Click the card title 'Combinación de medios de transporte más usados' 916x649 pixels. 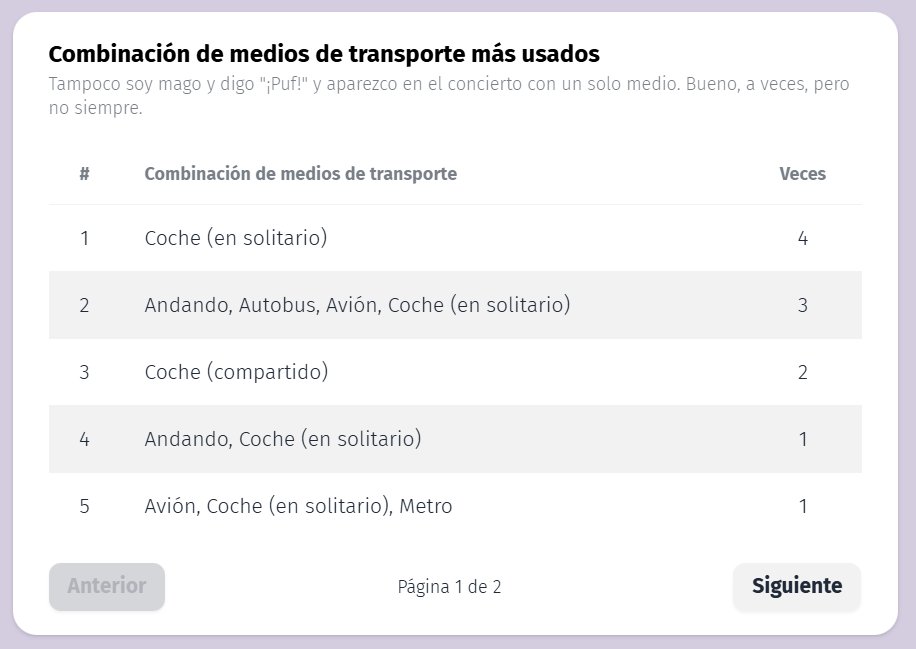click(x=324, y=54)
